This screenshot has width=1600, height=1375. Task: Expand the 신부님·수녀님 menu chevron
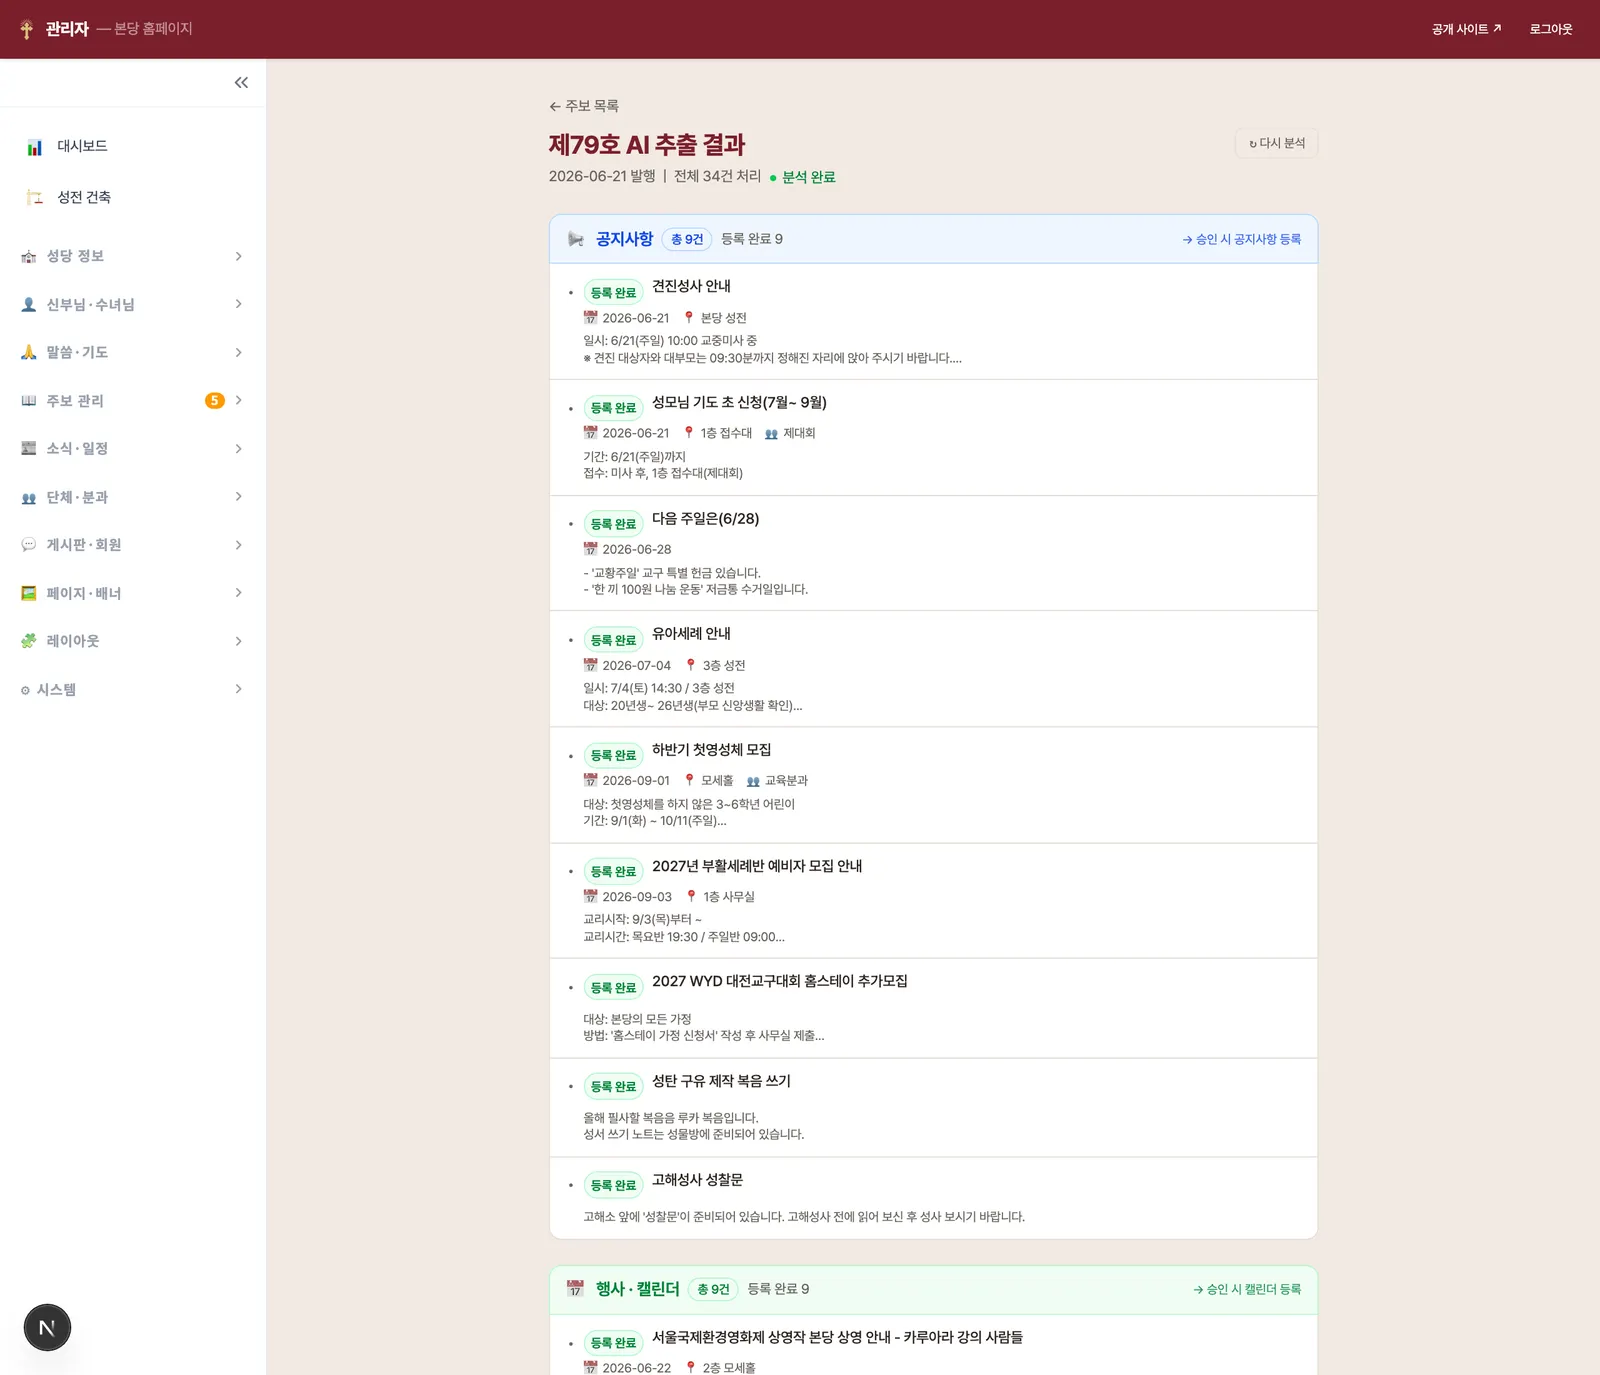click(x=238, y=305)
